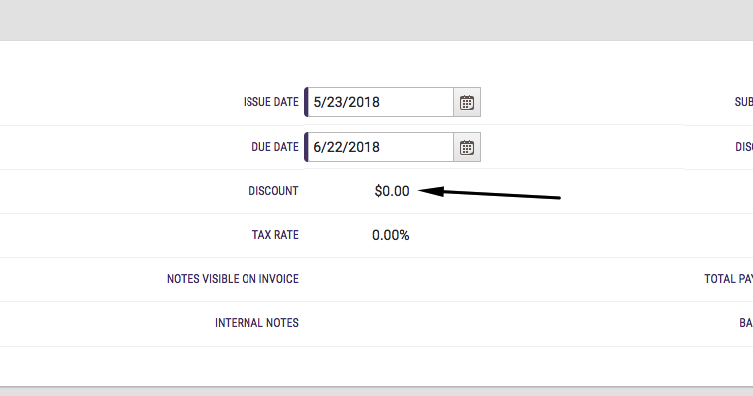Click the 6/22/2018 date text
Viewport: 753px width, 396px height.
[x=346, y=147]
